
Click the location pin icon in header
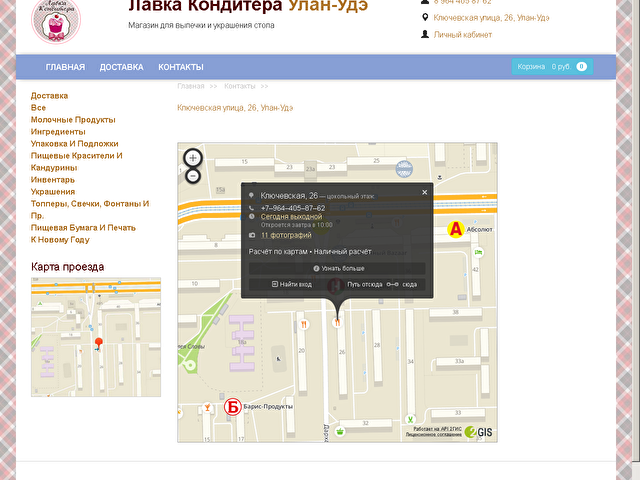[425, 17]
